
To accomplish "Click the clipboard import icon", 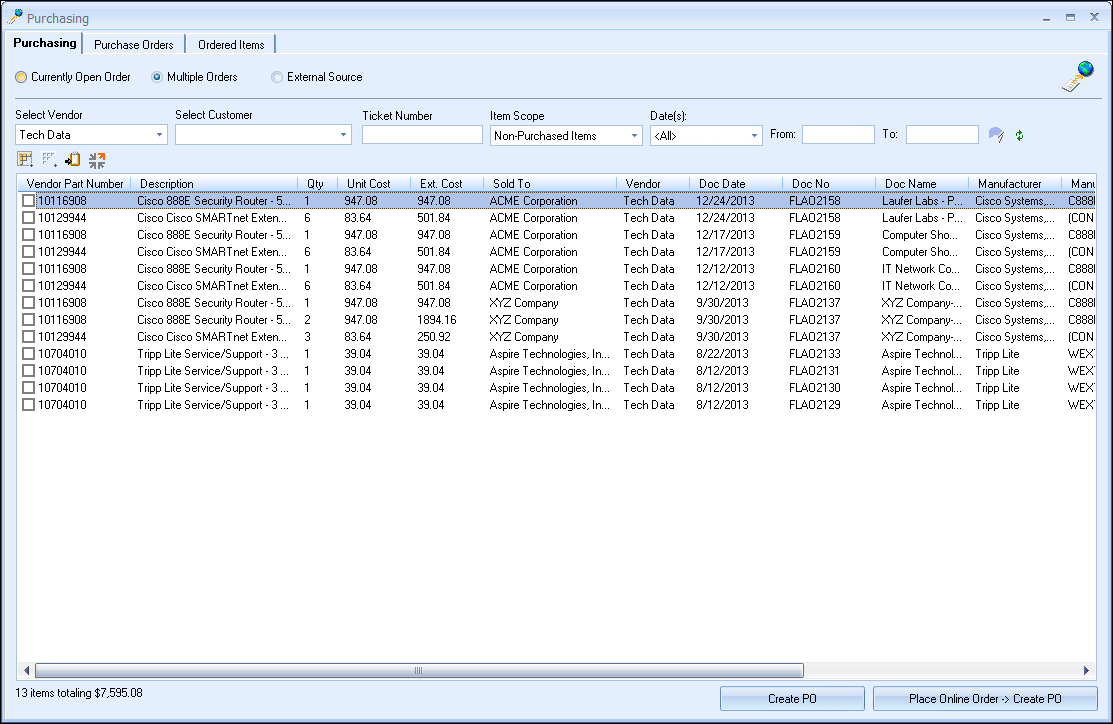I will [x=72, y=160].
